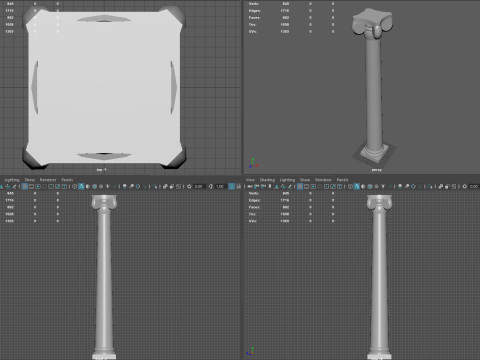
Task: Click exposure icon in bottom-left viewport toolbar
Action: (x=189, y=187)
